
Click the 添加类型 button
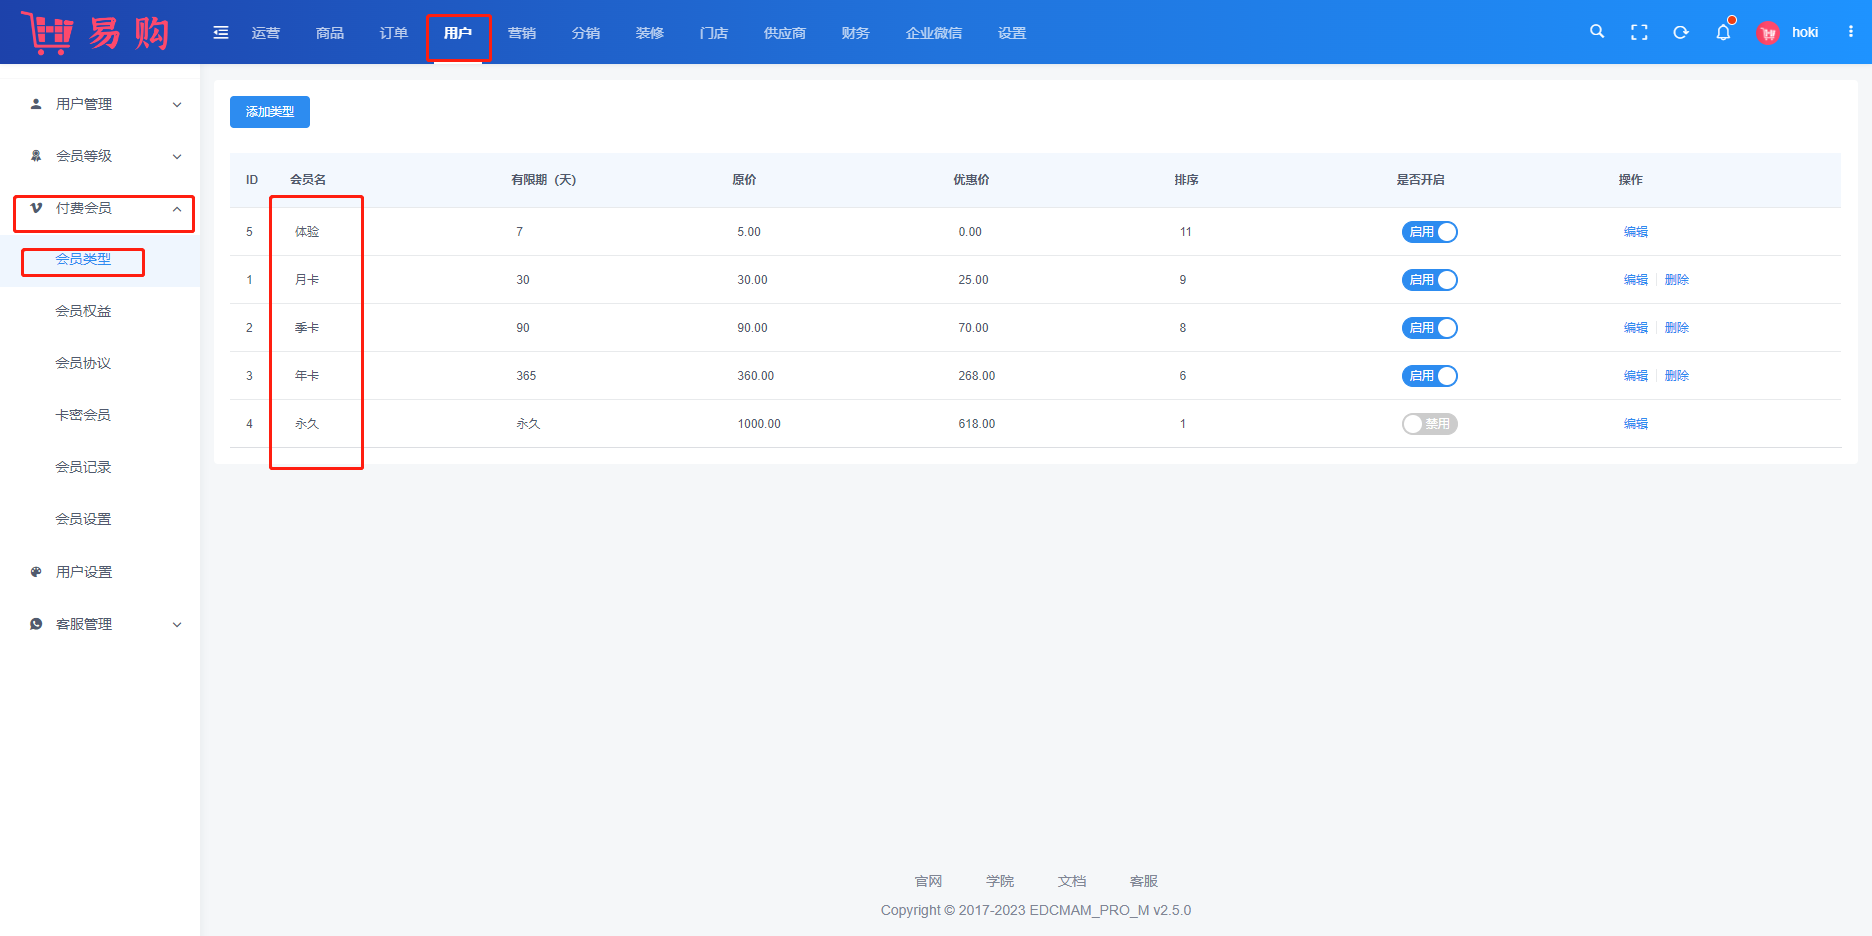(270, 112)
